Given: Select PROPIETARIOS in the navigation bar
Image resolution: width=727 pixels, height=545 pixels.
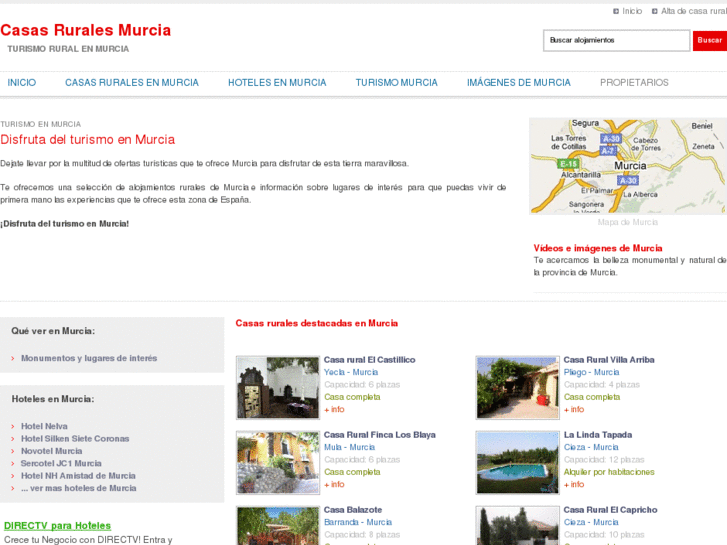Looking at the screenshot, I should (634, 83).
